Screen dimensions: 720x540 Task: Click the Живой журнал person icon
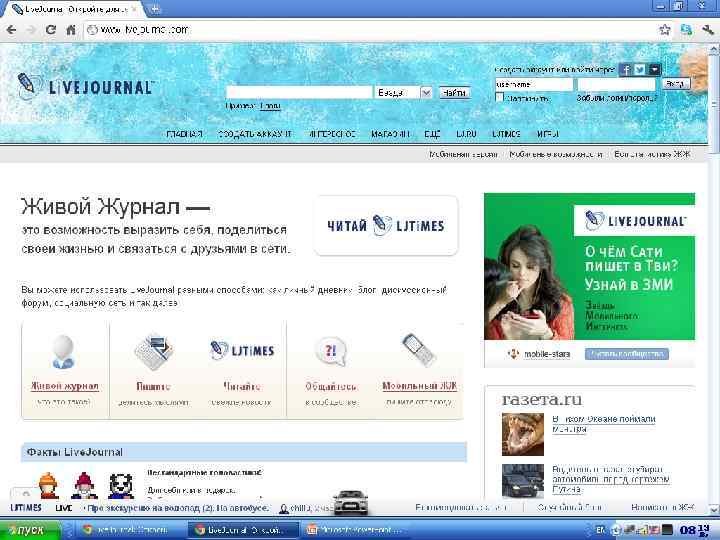(x=63, y=353)
